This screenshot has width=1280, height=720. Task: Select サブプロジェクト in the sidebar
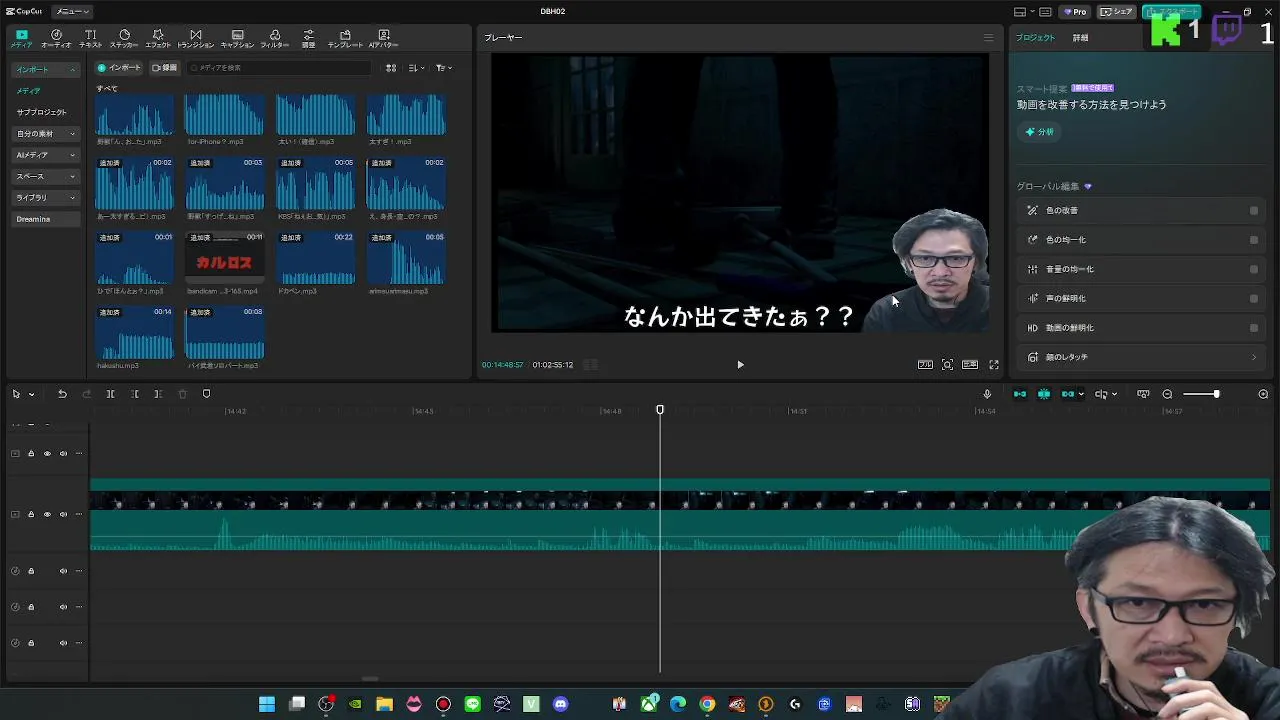tap(41, 112)
